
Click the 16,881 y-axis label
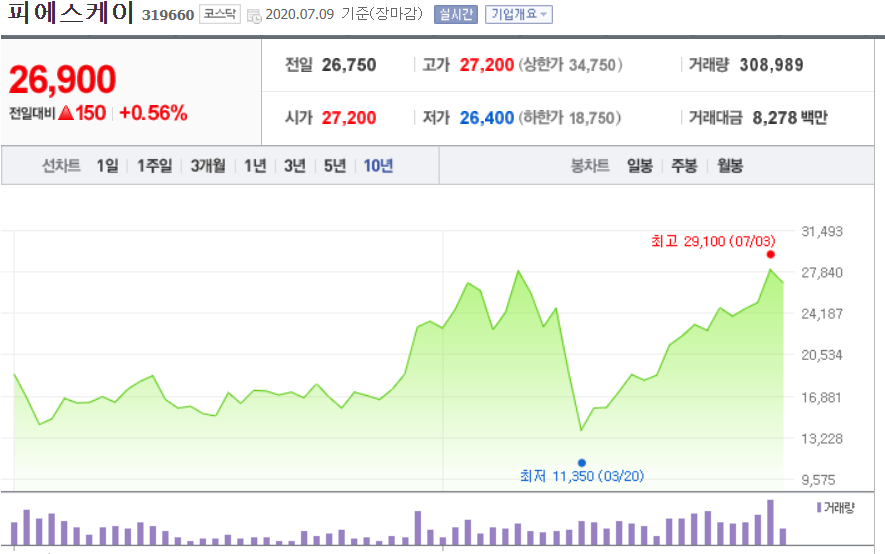click(822, 398)
